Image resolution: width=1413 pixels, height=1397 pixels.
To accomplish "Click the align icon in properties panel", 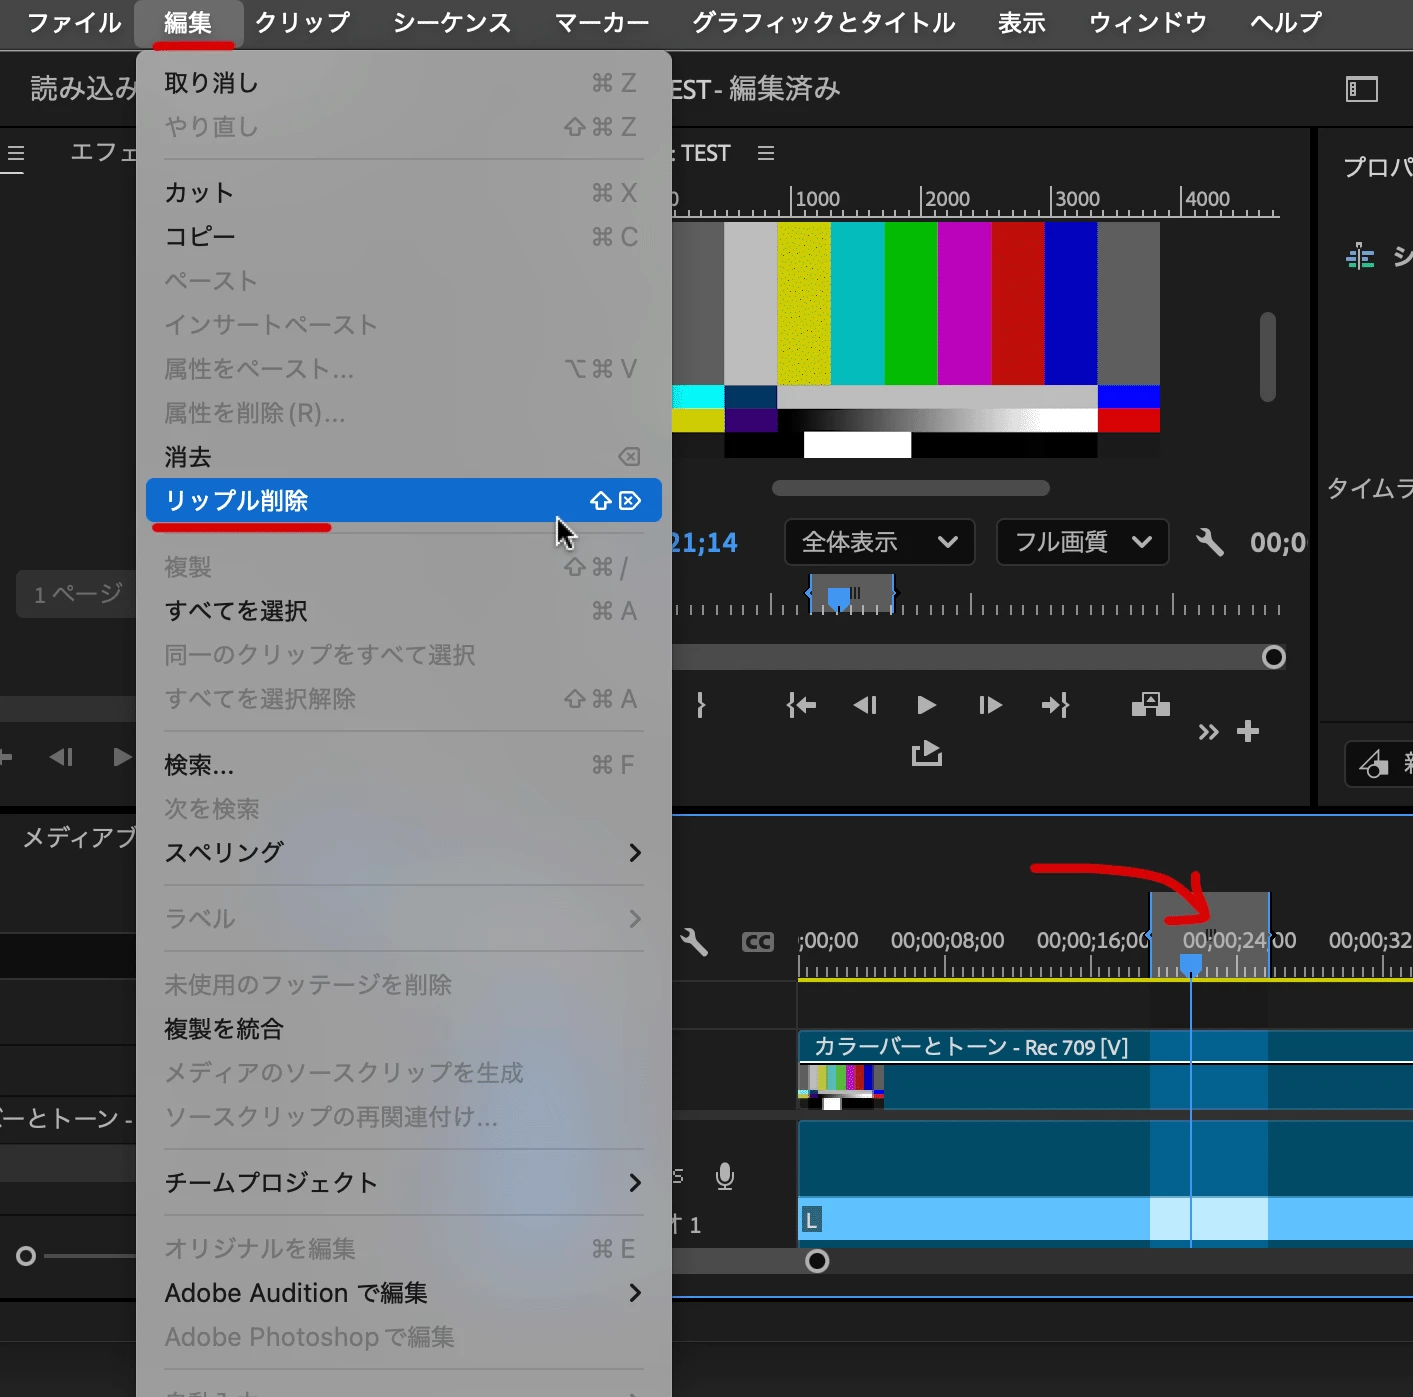I will tap(1360, 257).
